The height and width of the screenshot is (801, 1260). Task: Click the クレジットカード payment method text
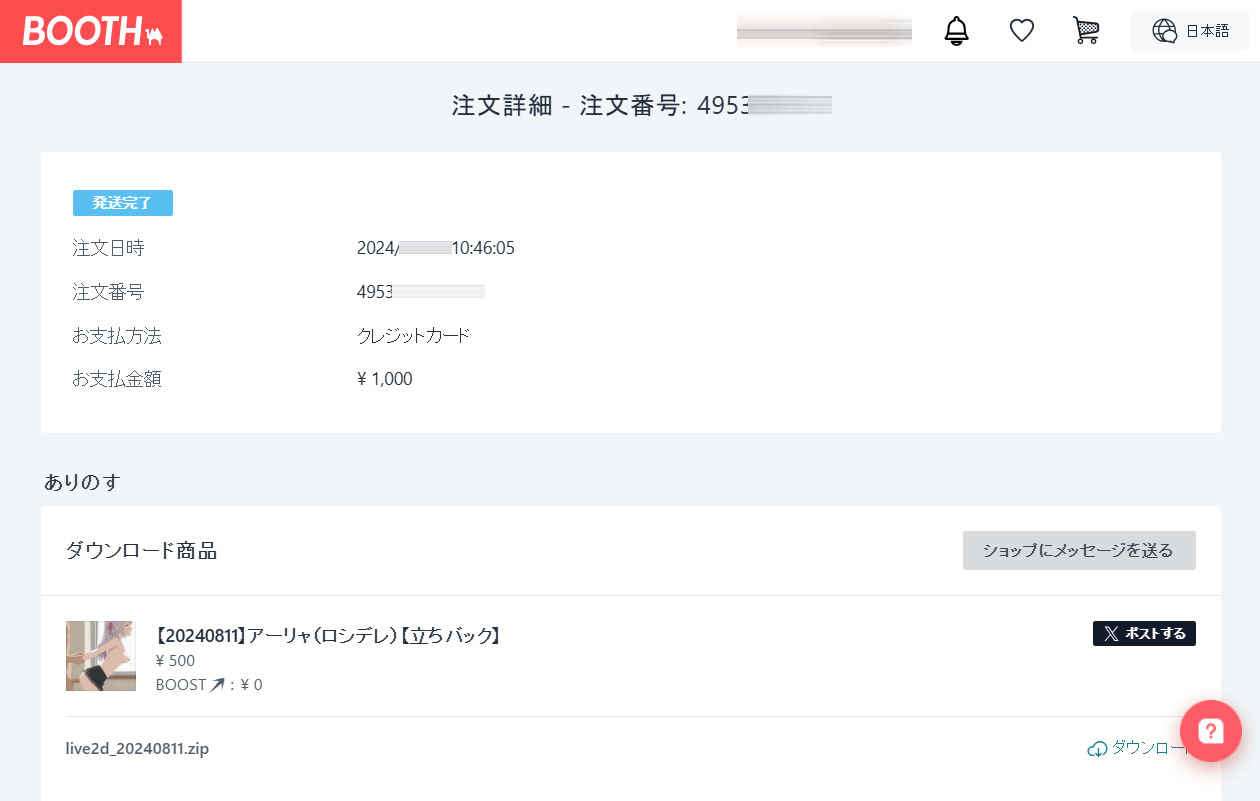pyautogui.click(x=413, y=336)
